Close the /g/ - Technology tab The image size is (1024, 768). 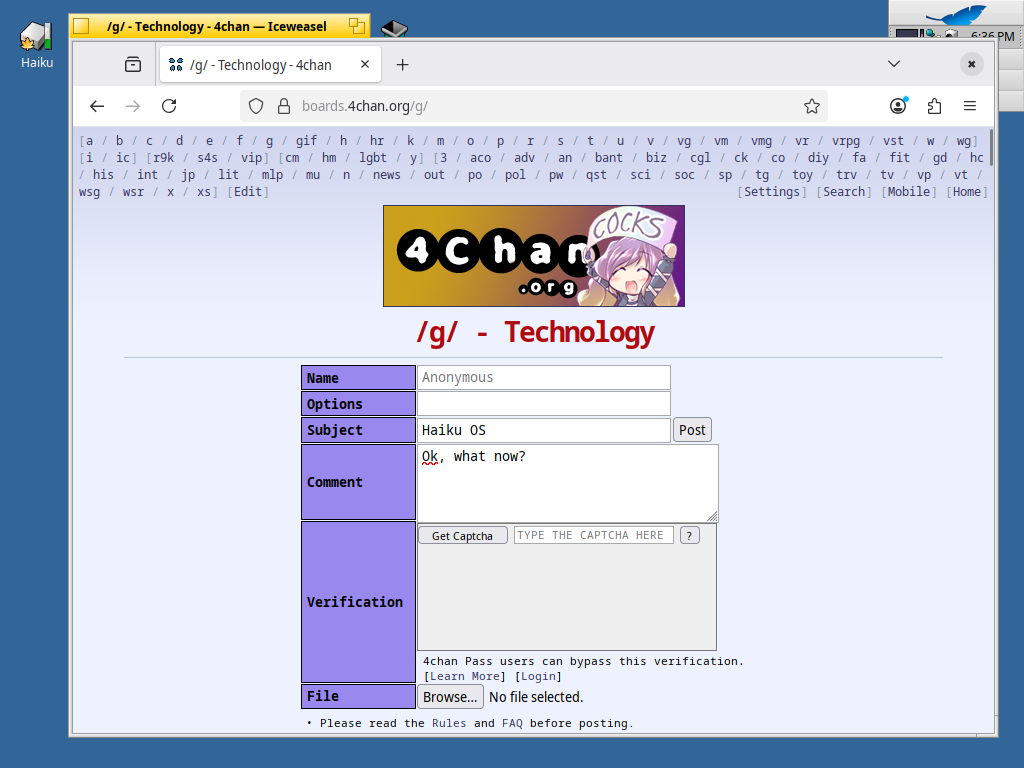(x=365, y=64)
